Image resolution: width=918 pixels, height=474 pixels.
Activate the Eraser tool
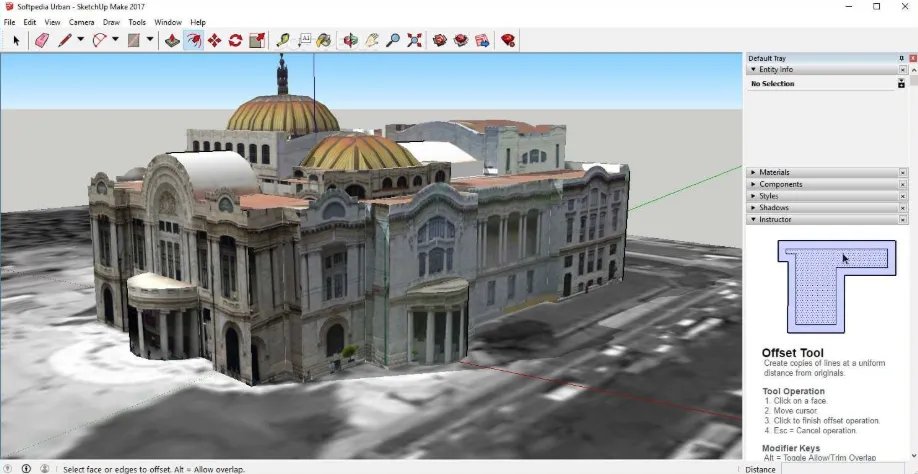click(x=42, y=40)
